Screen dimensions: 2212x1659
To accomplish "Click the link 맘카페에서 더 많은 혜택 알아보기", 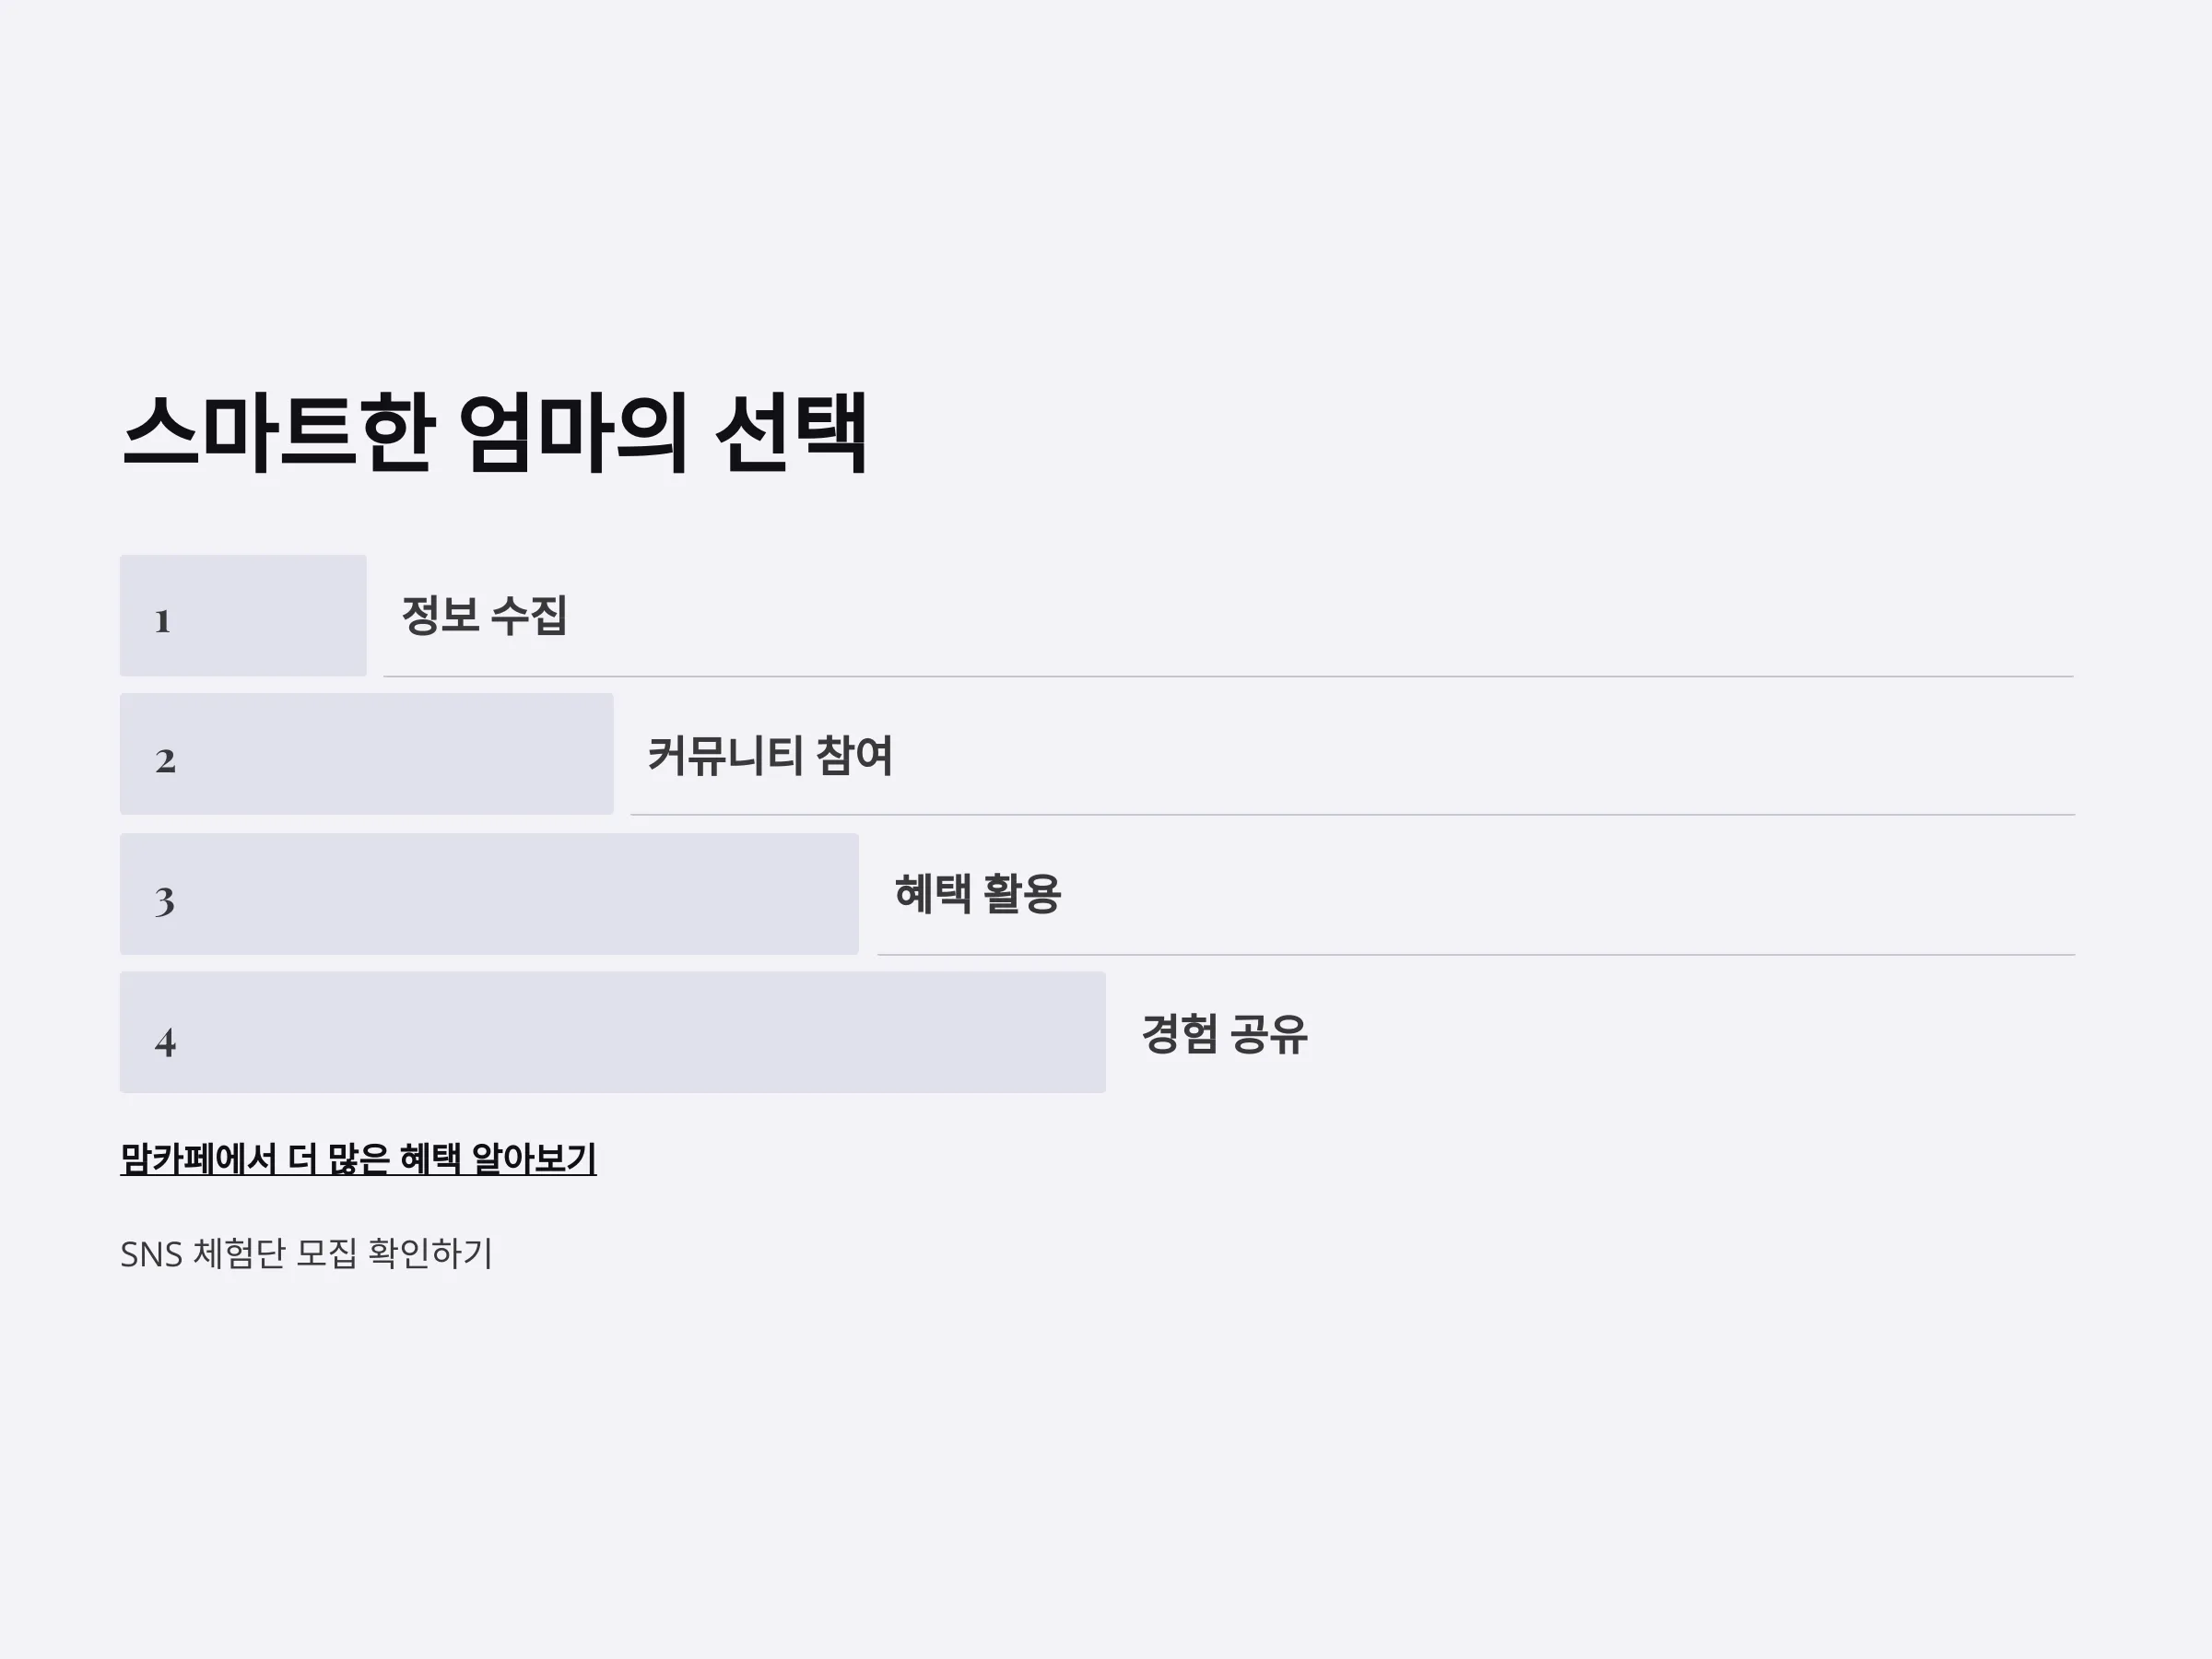I will [x=358, y=1158].
